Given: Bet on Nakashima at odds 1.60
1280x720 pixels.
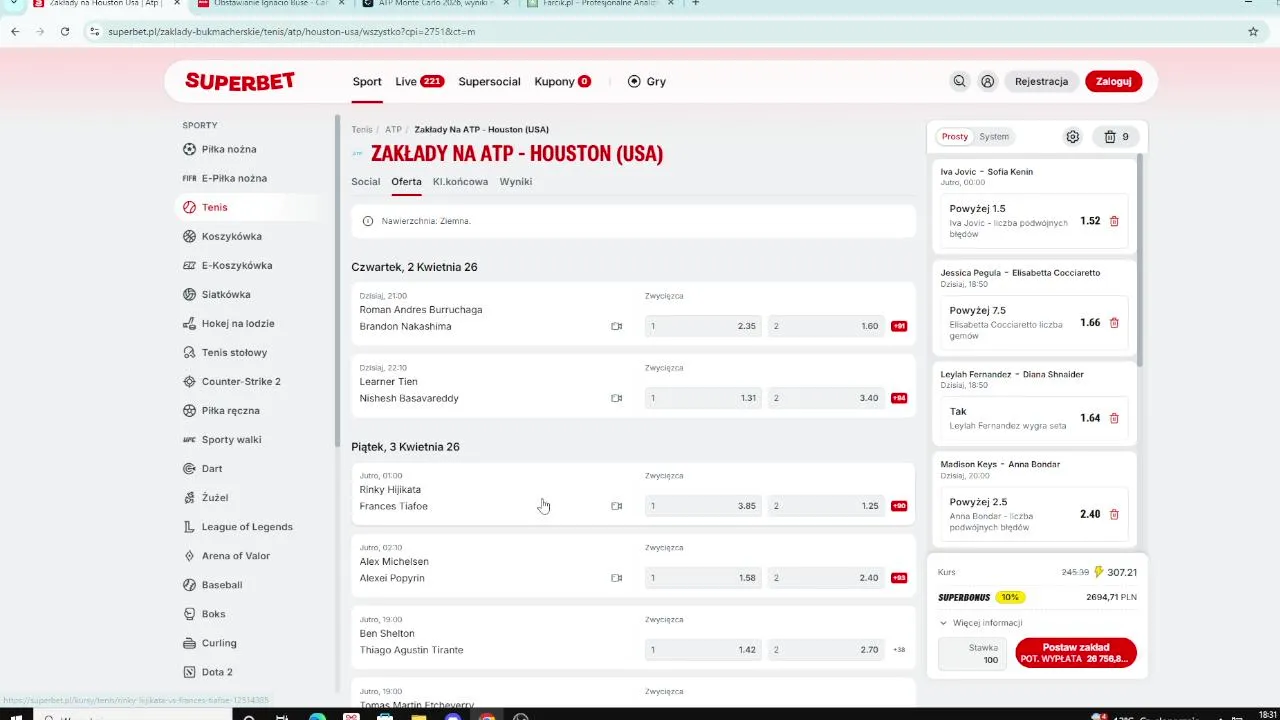Looking at the screenshot, I should click(826, 326).
